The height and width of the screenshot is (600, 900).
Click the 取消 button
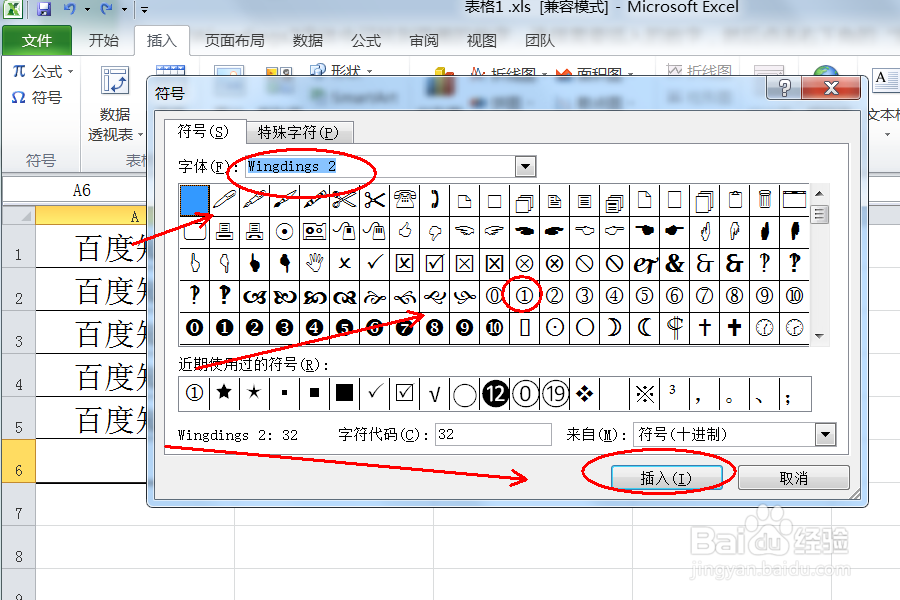click(x=794, y=477)
